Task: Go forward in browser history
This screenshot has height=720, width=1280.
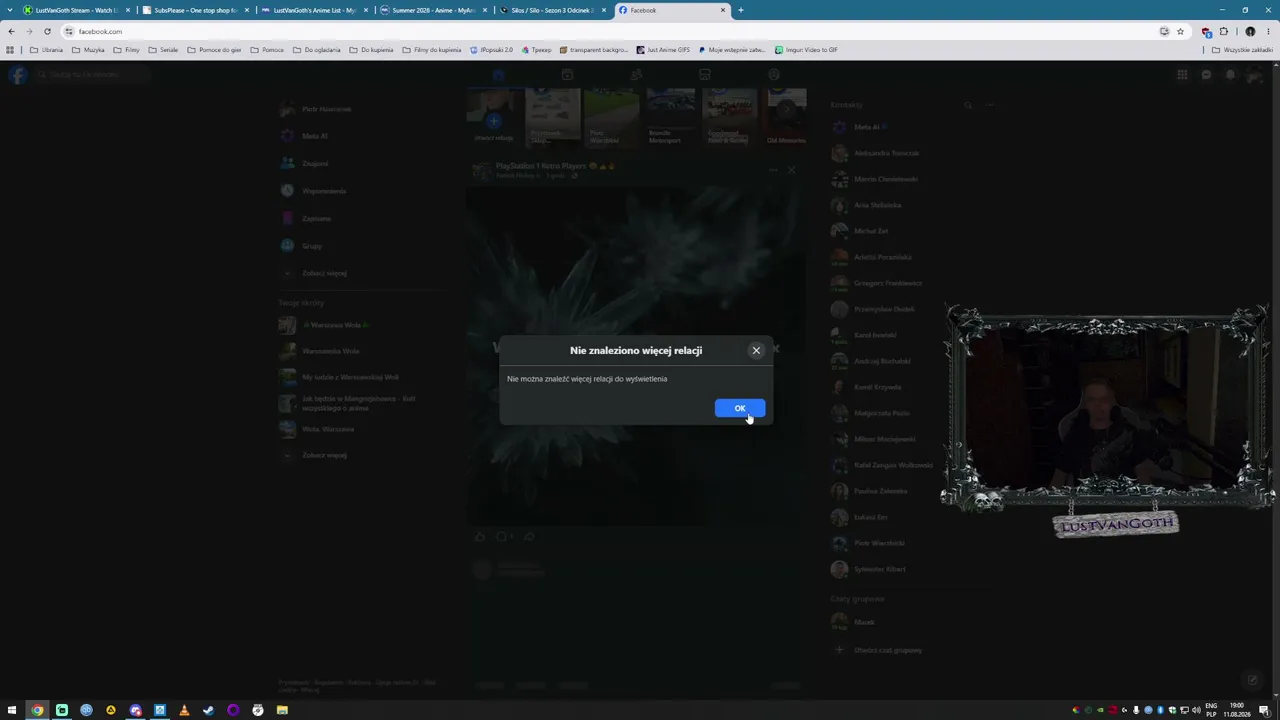Action: pyautogui.click(x=29, y=31)
